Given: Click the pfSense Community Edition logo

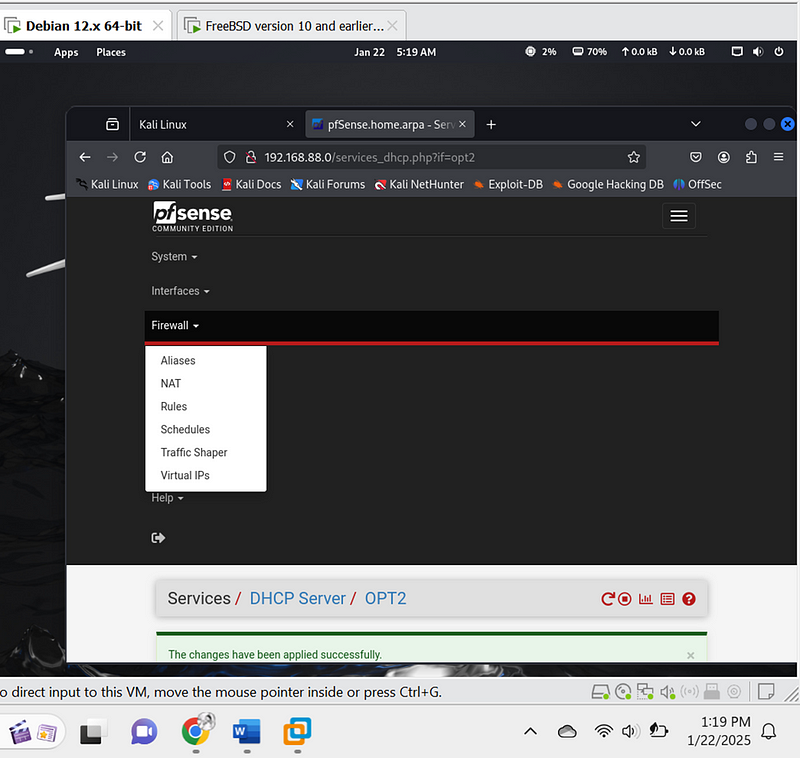Looking at the screenshot, I should click(x=192, y=217).
